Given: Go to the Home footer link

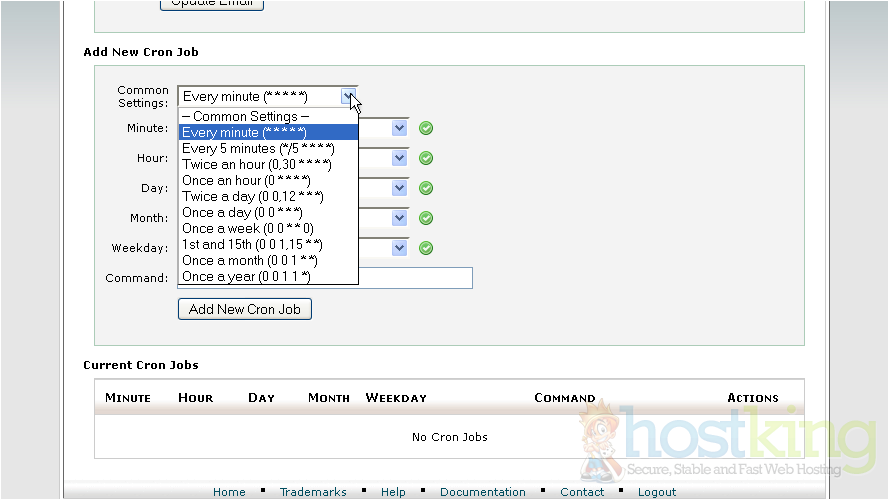Looking at the screenshot, I should [x=229, y=492].
